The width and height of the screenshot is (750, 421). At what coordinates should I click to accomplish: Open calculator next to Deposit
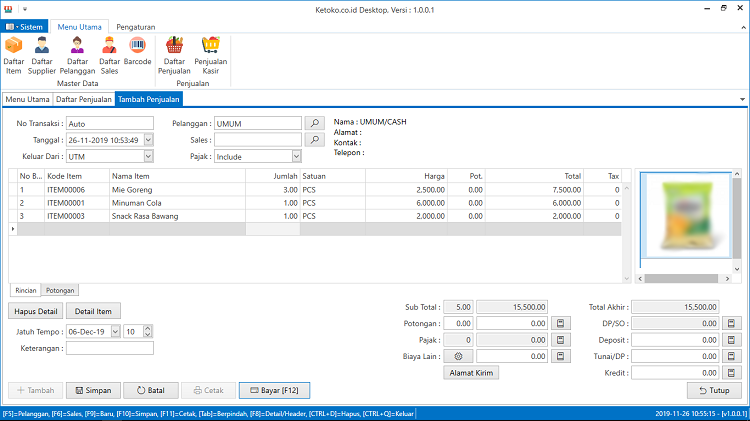[731, 340]
